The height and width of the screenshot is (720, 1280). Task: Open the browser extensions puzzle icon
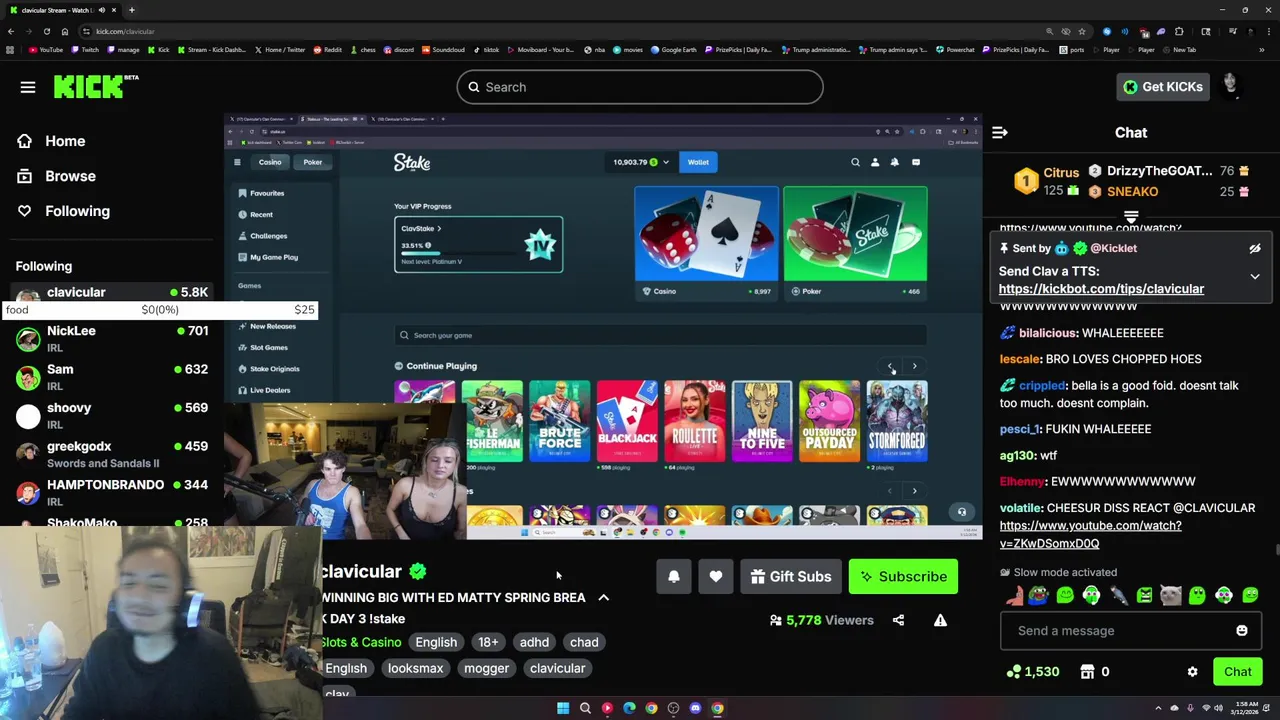(1179, 31)
